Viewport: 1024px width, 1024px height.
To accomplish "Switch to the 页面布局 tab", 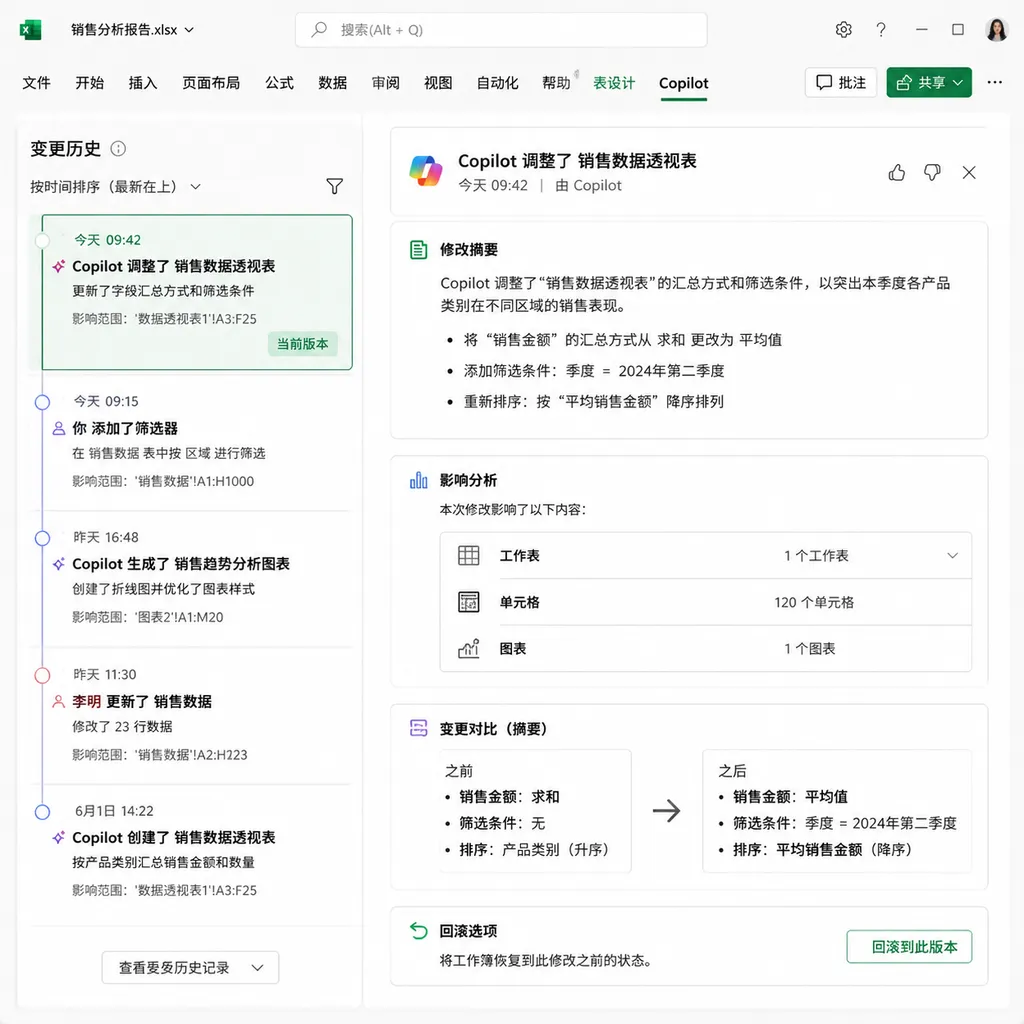I will [211, 83].
